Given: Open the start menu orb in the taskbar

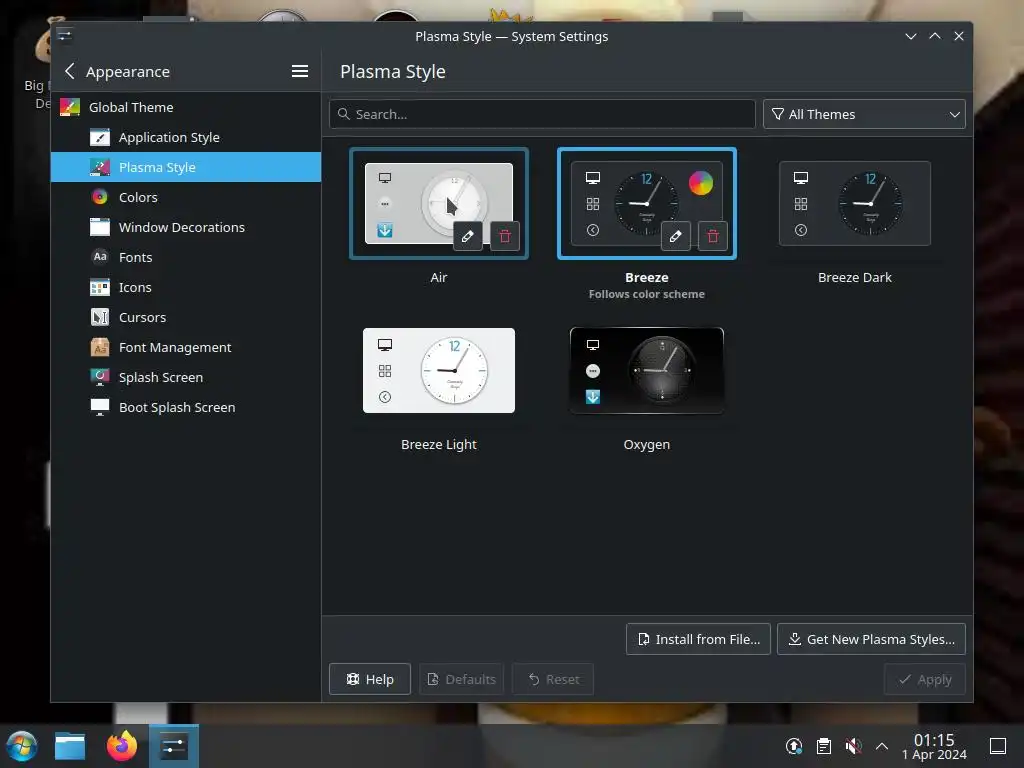Looking at the screenshot, I should 22,746.
